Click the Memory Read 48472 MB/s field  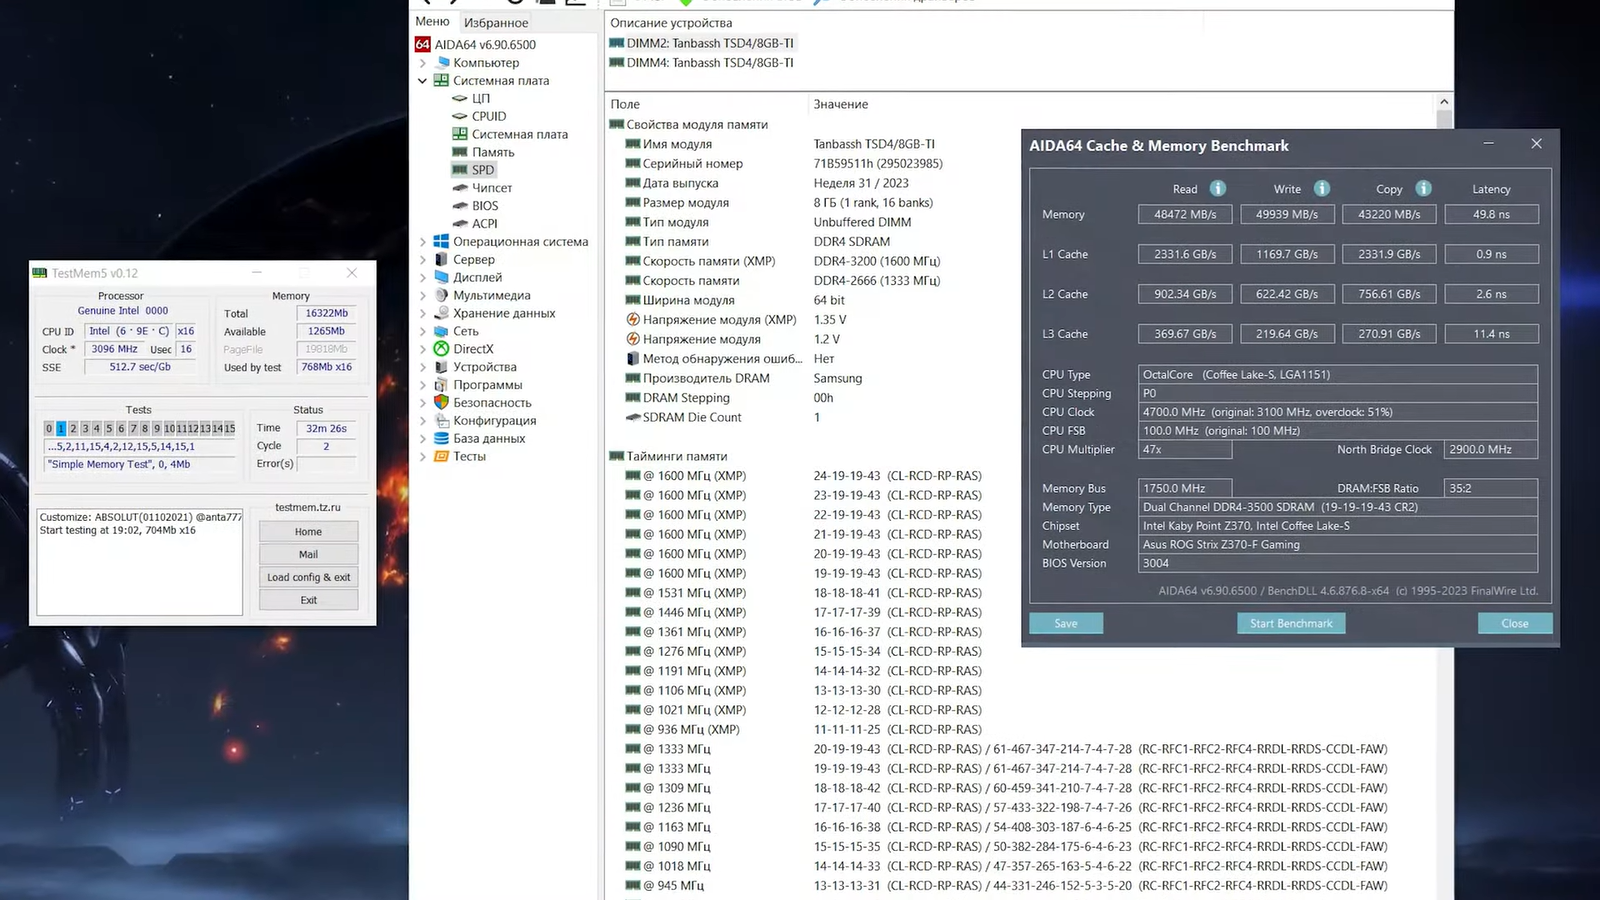pos(1185,214)
